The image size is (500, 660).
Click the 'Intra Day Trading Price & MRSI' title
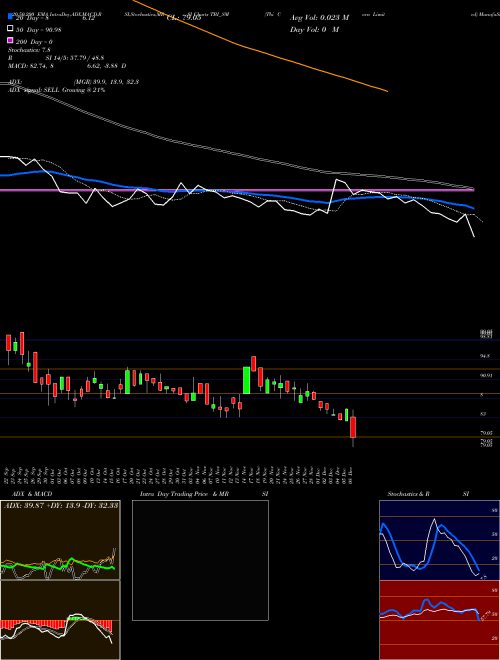(204, 494)
